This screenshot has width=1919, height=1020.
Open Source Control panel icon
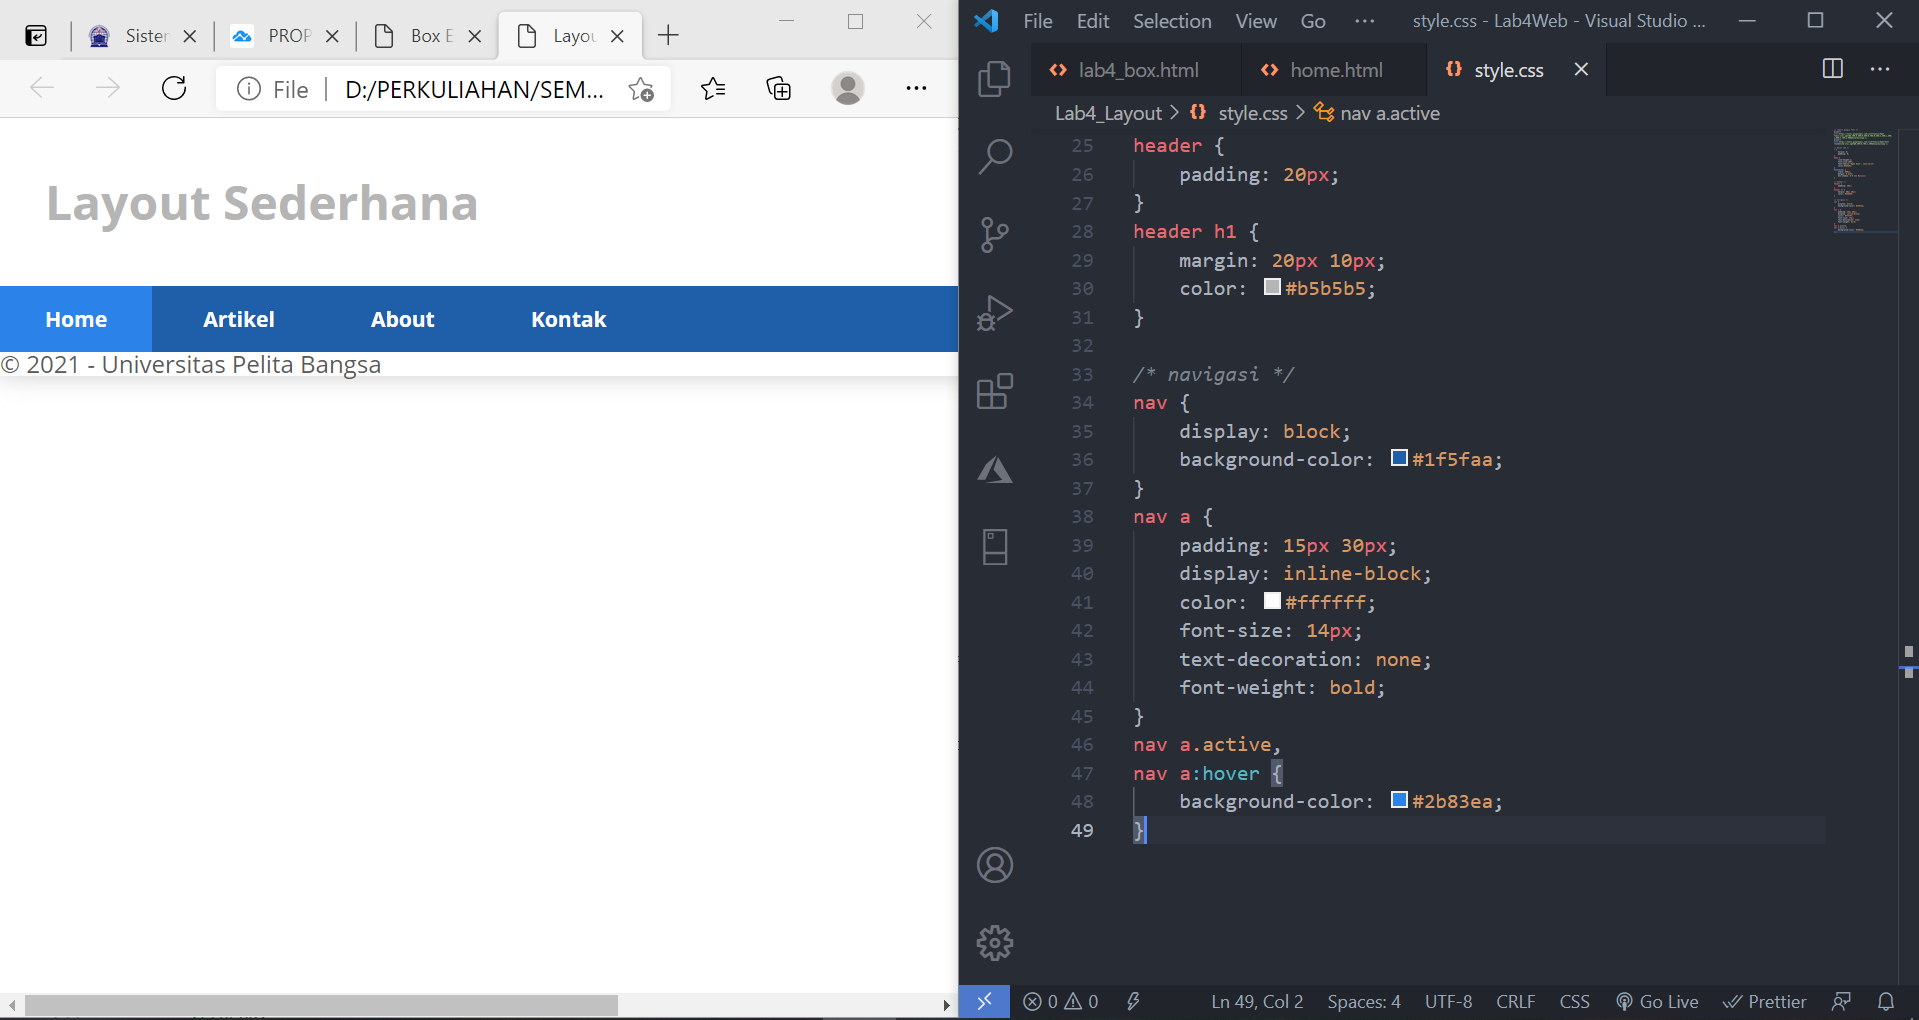pyautogui.click(x=995, y=234)
